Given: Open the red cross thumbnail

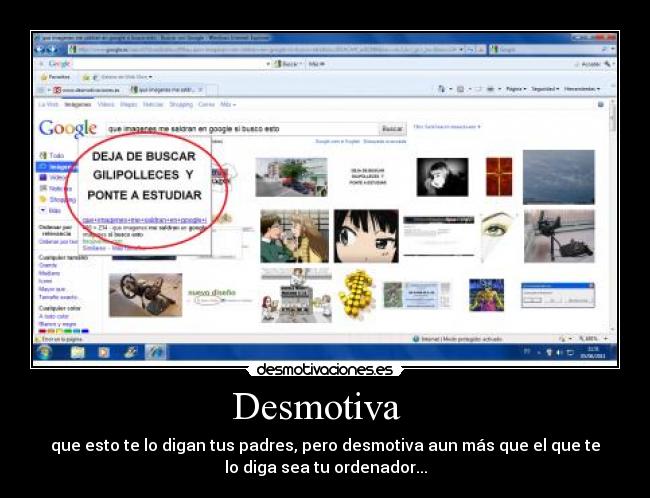Looking at the screenshot, I should click(499, 177).
